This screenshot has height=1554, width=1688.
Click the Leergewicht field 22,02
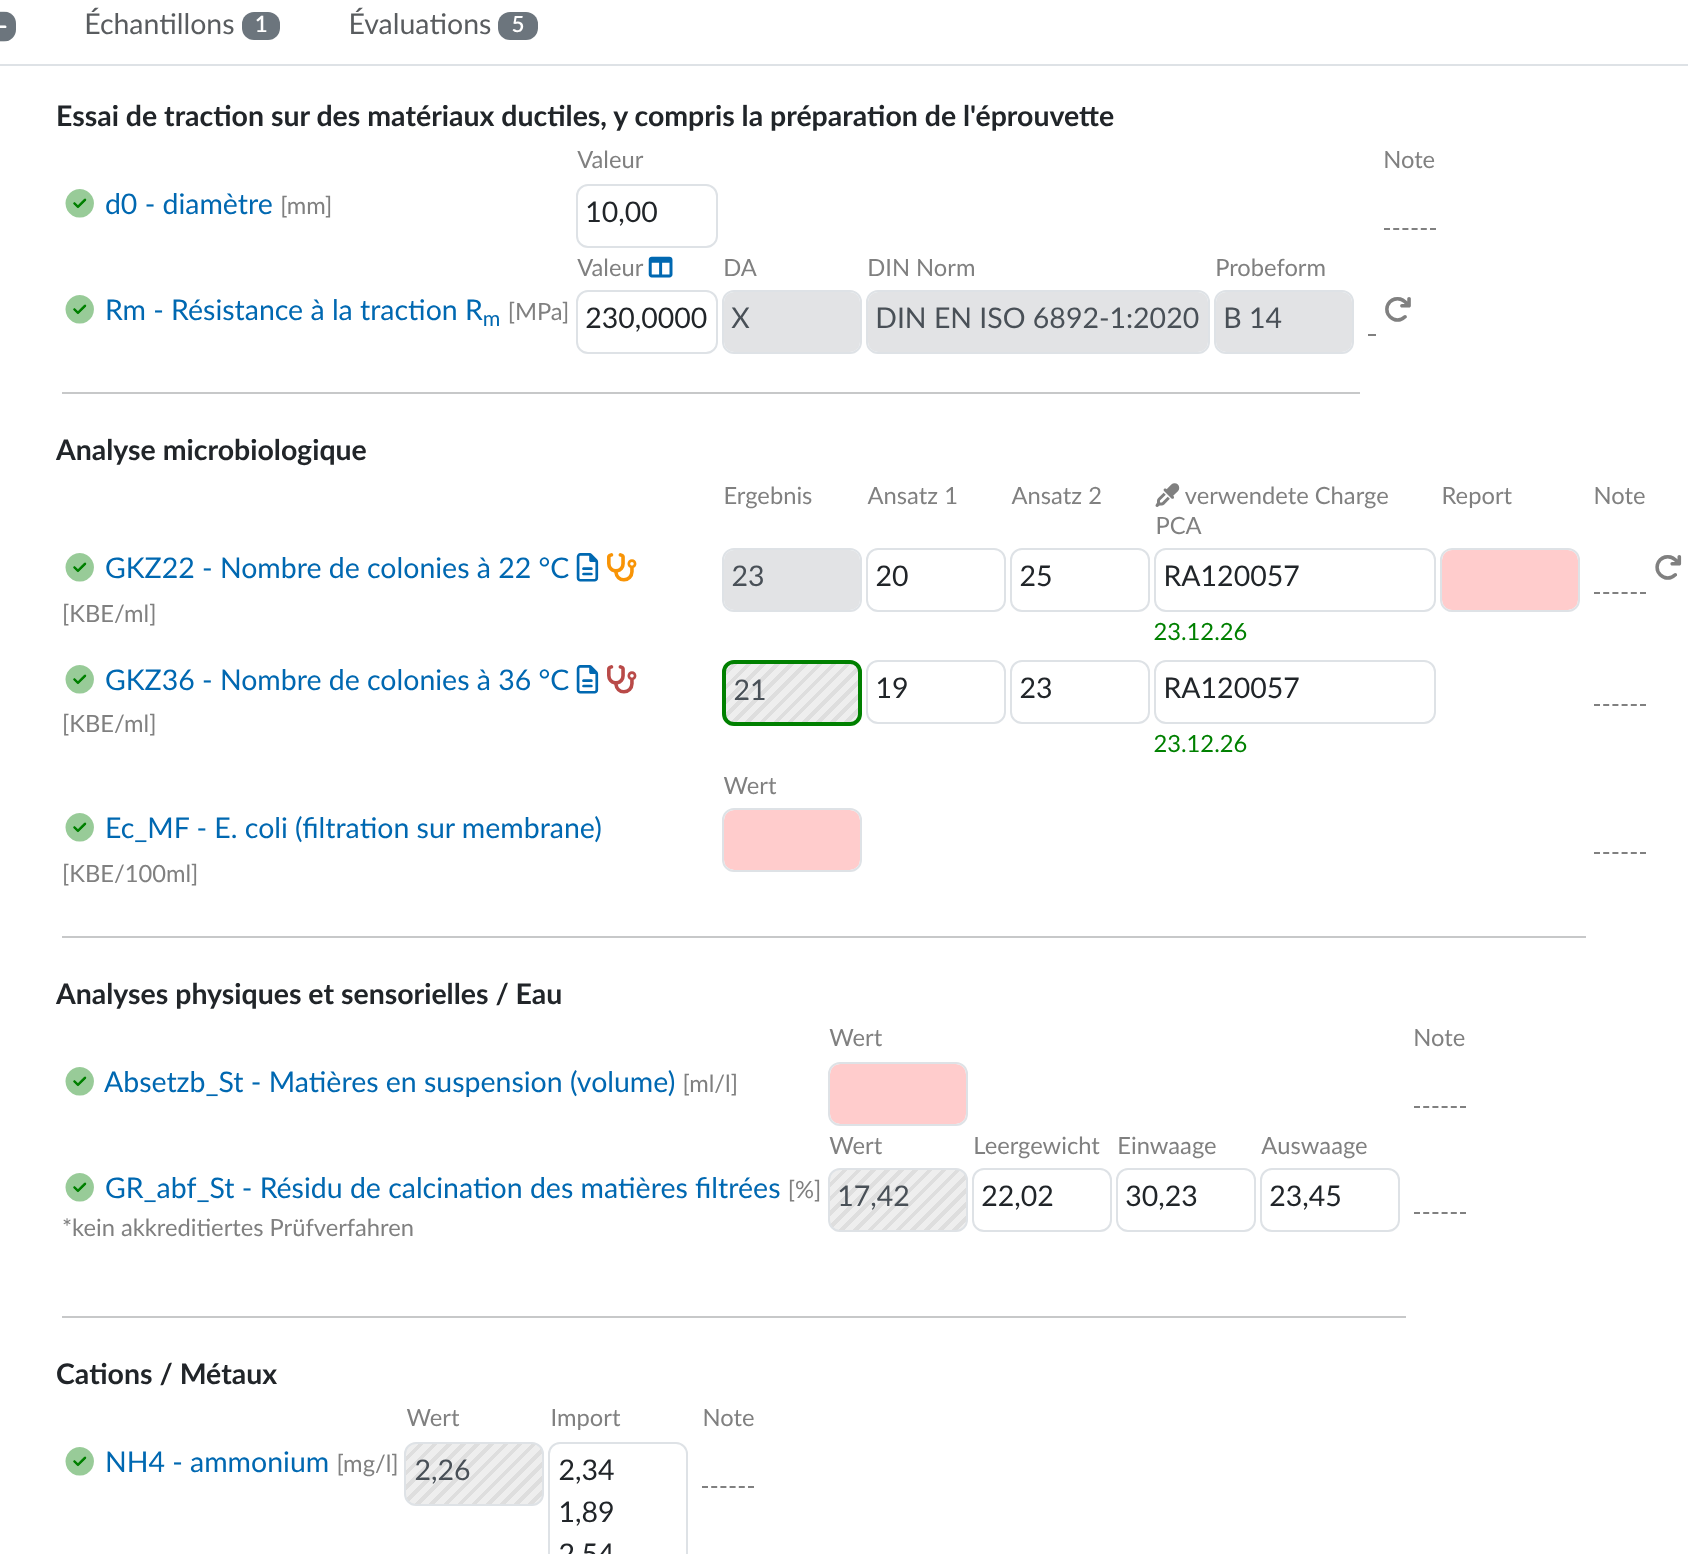1041,1199
